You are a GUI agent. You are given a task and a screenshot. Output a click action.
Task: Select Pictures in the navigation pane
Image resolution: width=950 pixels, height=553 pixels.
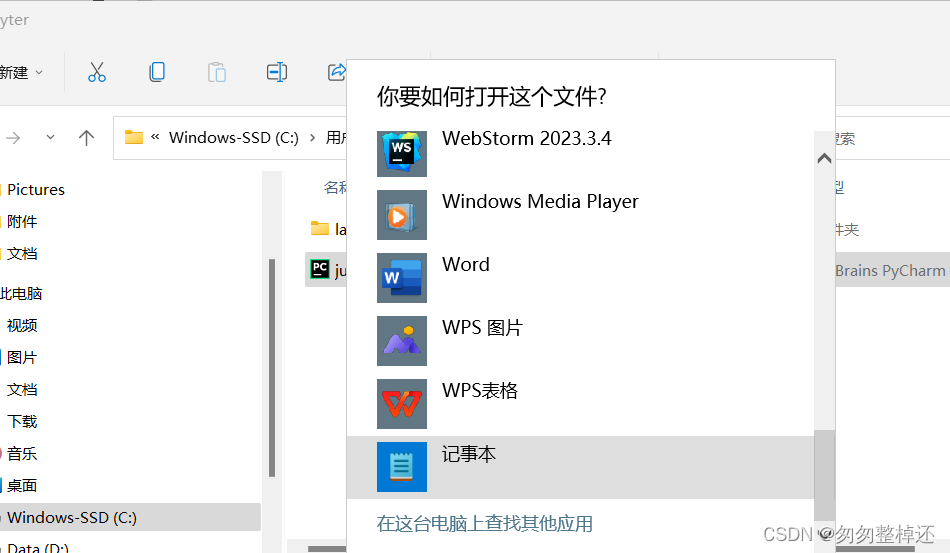[36, 190]
